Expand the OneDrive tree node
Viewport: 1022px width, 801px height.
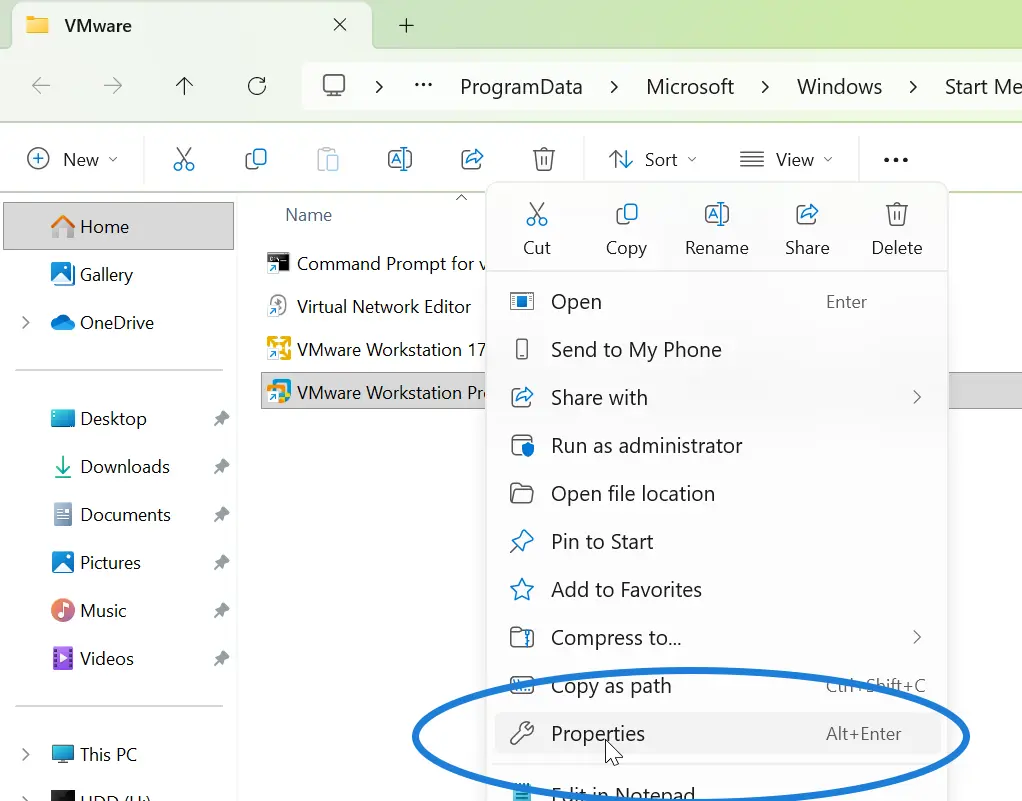pyautogui.click(x=26, y=323)
